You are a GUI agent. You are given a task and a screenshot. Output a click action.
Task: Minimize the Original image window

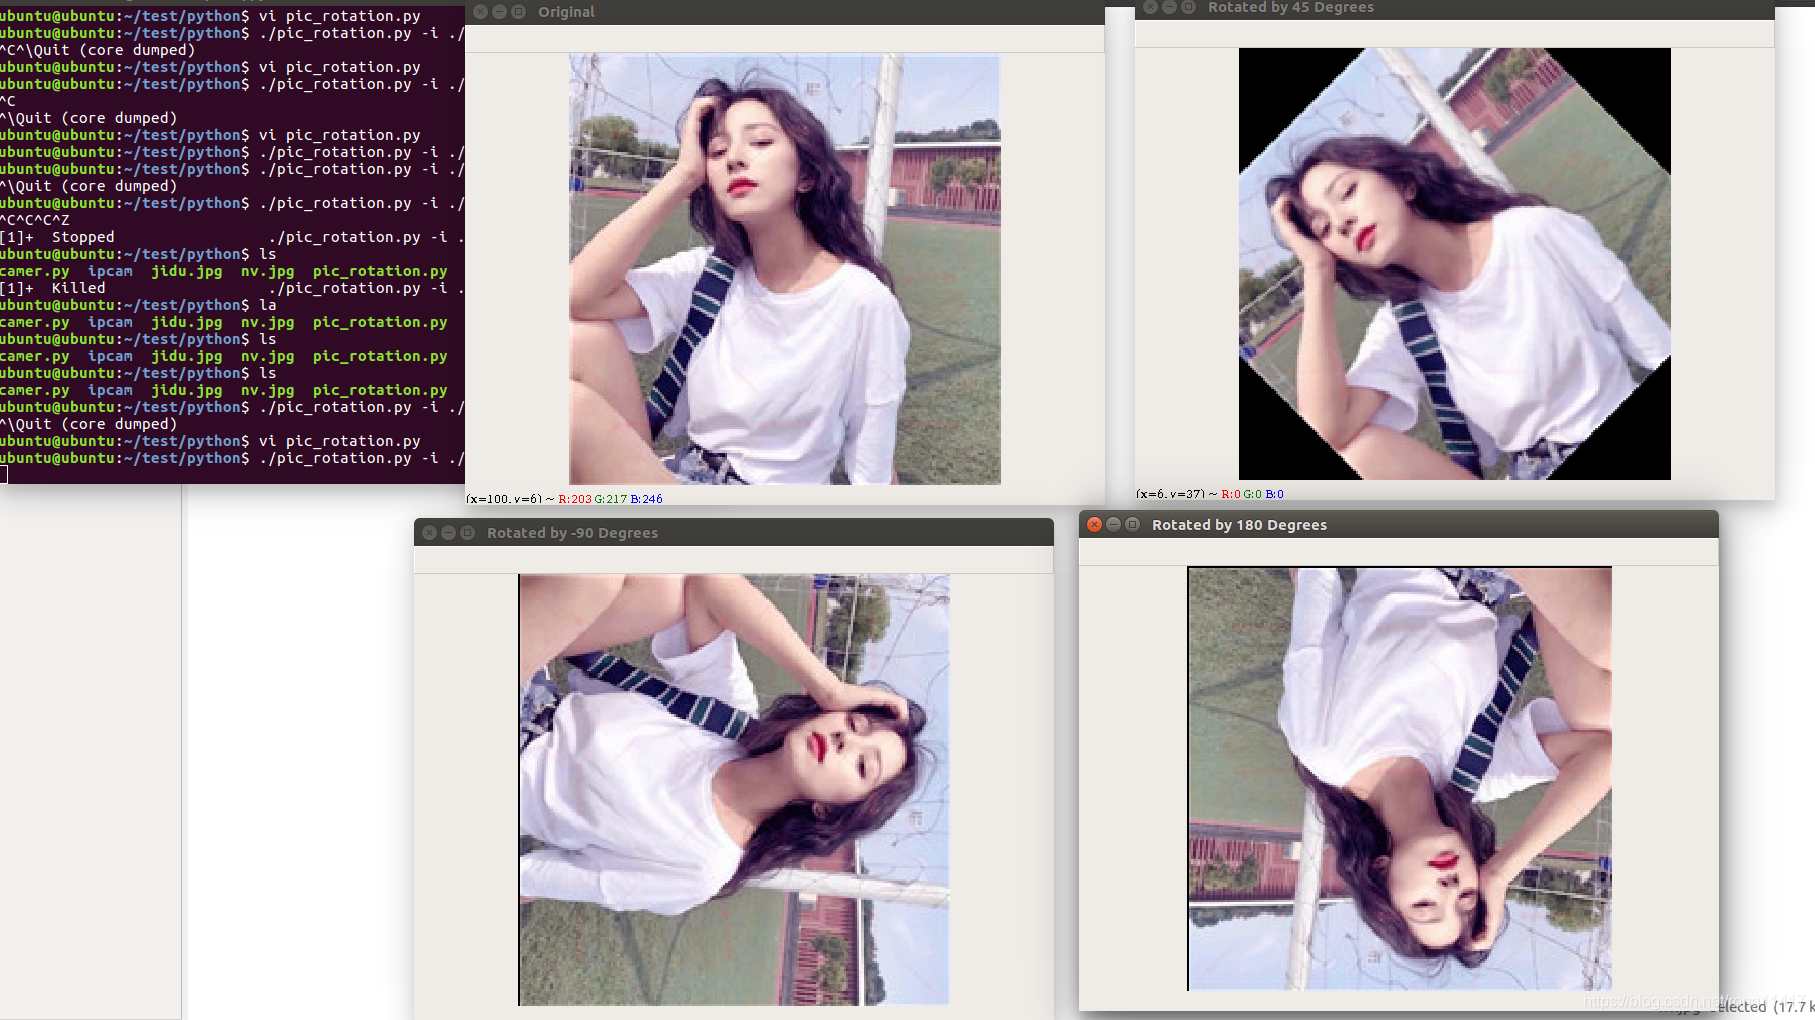498,12
